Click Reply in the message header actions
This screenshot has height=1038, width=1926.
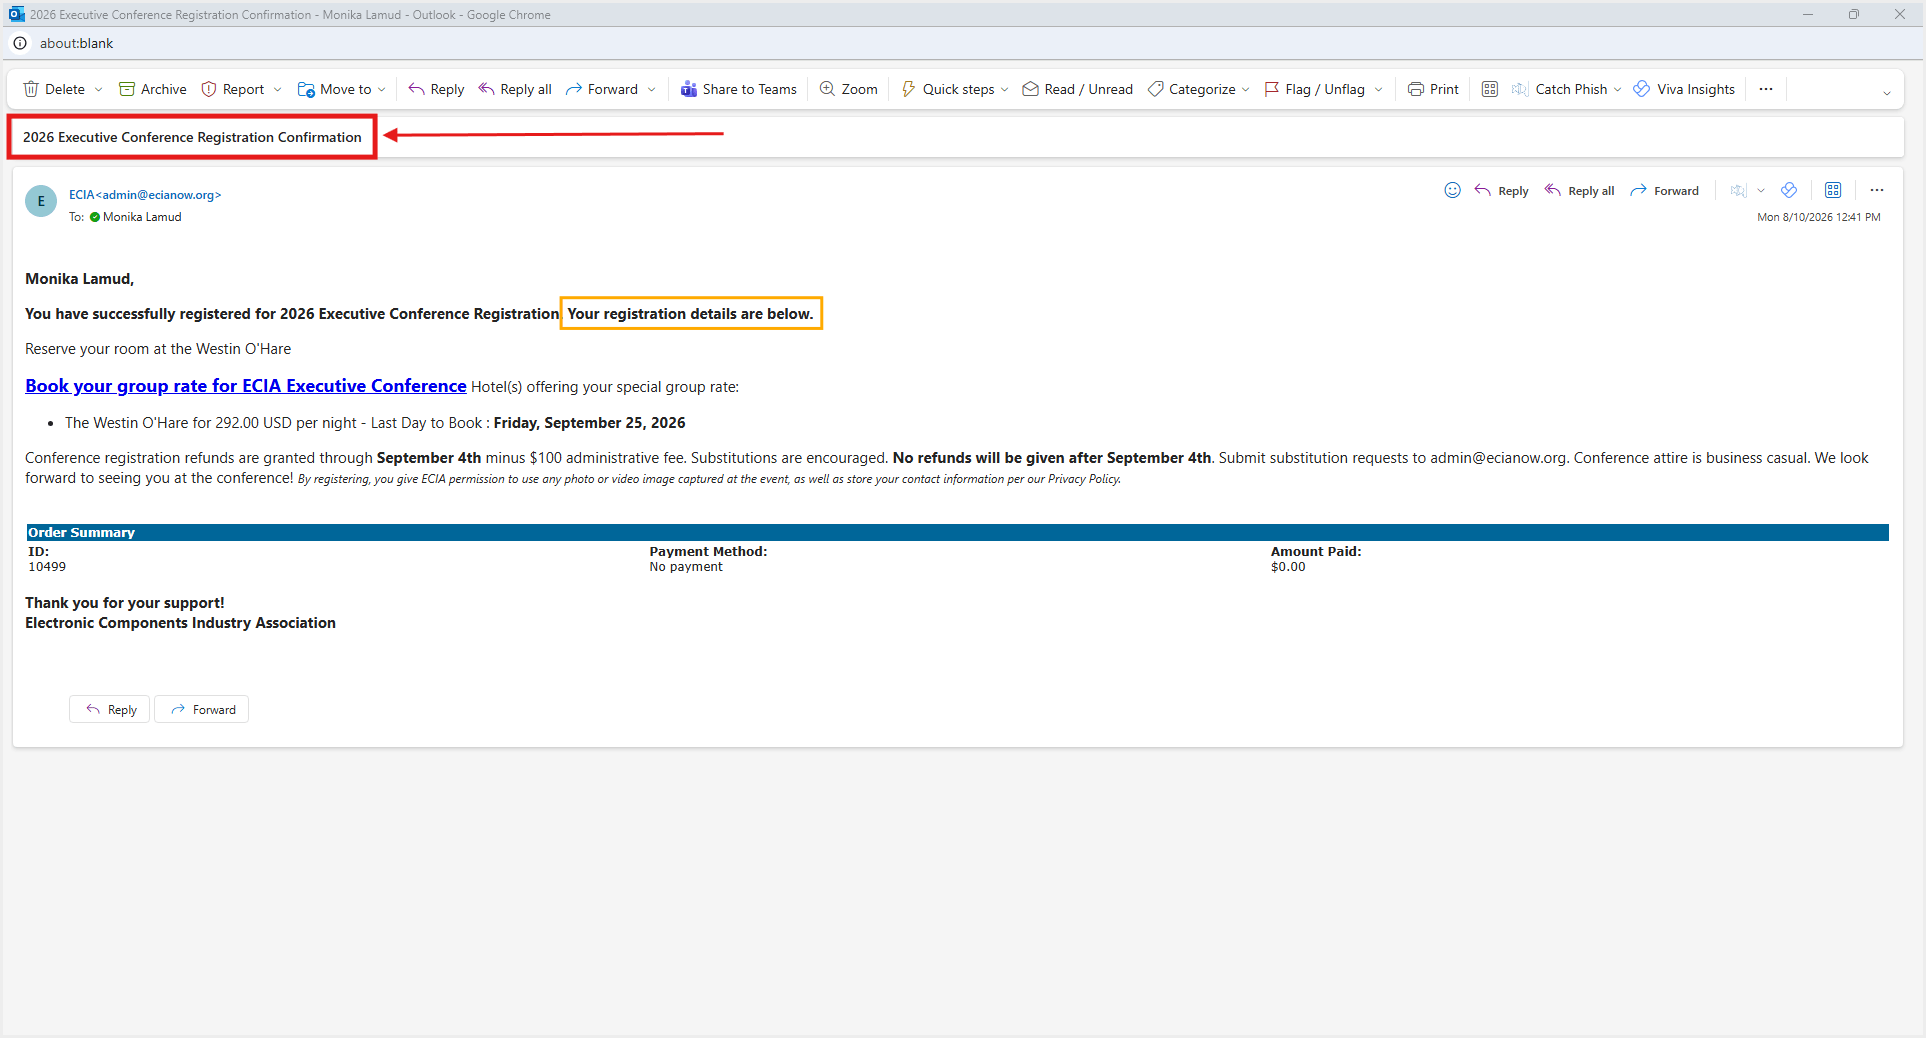(x=1501, y=190)
